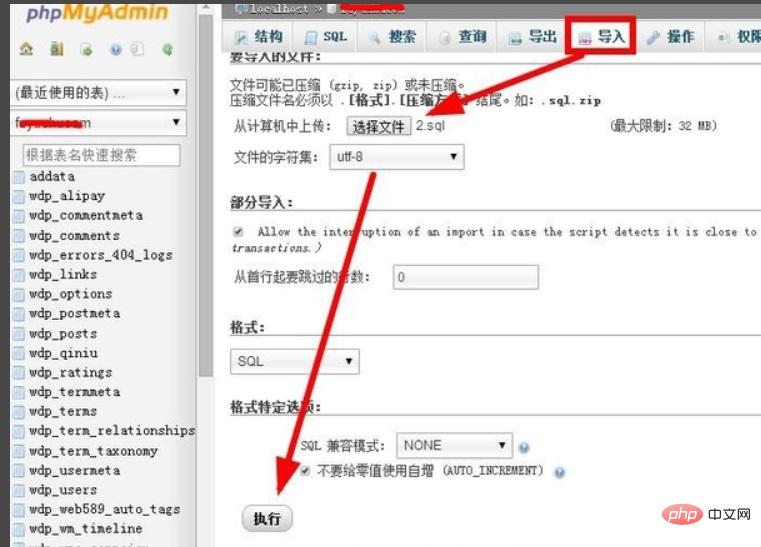Click table icon beside addata
This screenshot has width=761, height=547.
[19, 177]
